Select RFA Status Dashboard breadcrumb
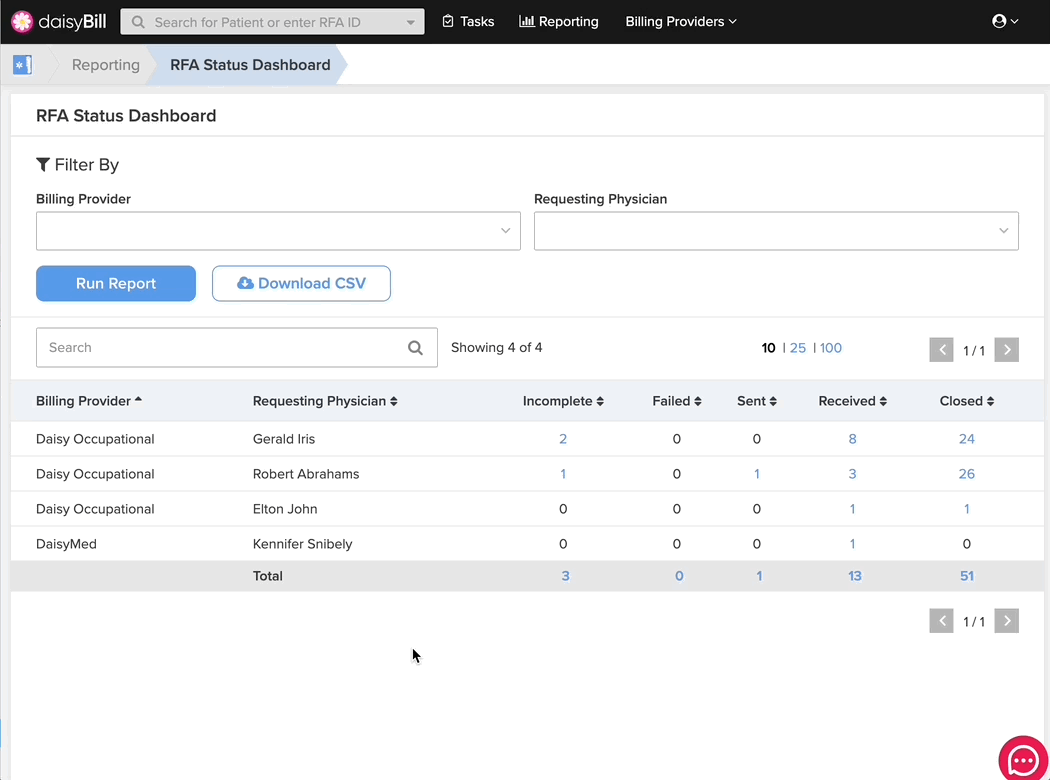The width and height of the screenshot is (1050, 780). [x=250, y=65]
